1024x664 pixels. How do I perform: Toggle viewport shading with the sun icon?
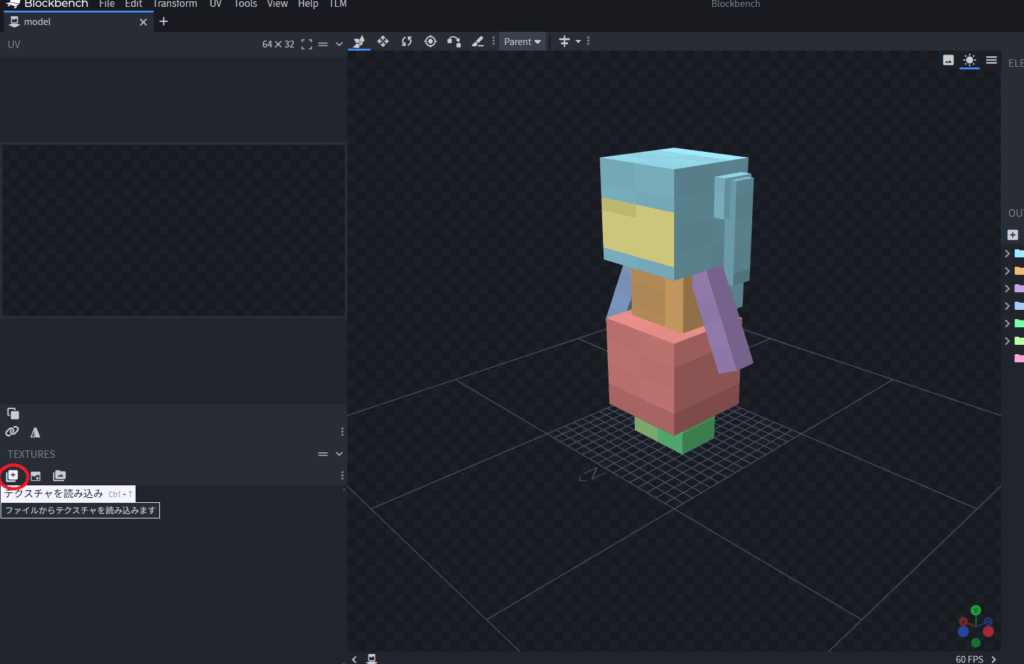pyautogui.click(x=969, y=60)
